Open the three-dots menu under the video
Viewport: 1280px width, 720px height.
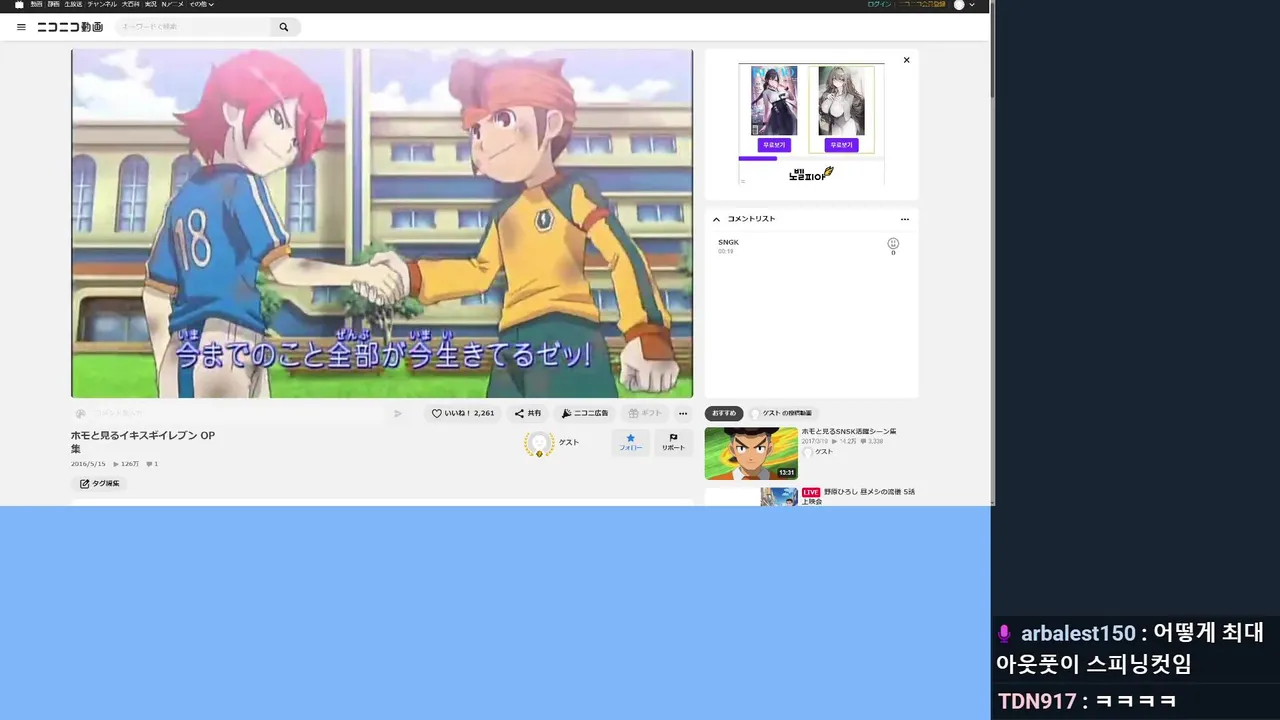[x=683, y=413]
